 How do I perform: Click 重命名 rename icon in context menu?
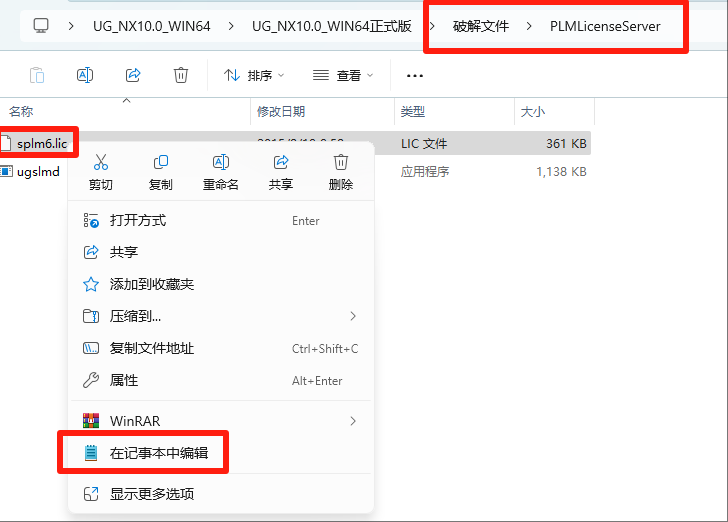coord(221,172)
